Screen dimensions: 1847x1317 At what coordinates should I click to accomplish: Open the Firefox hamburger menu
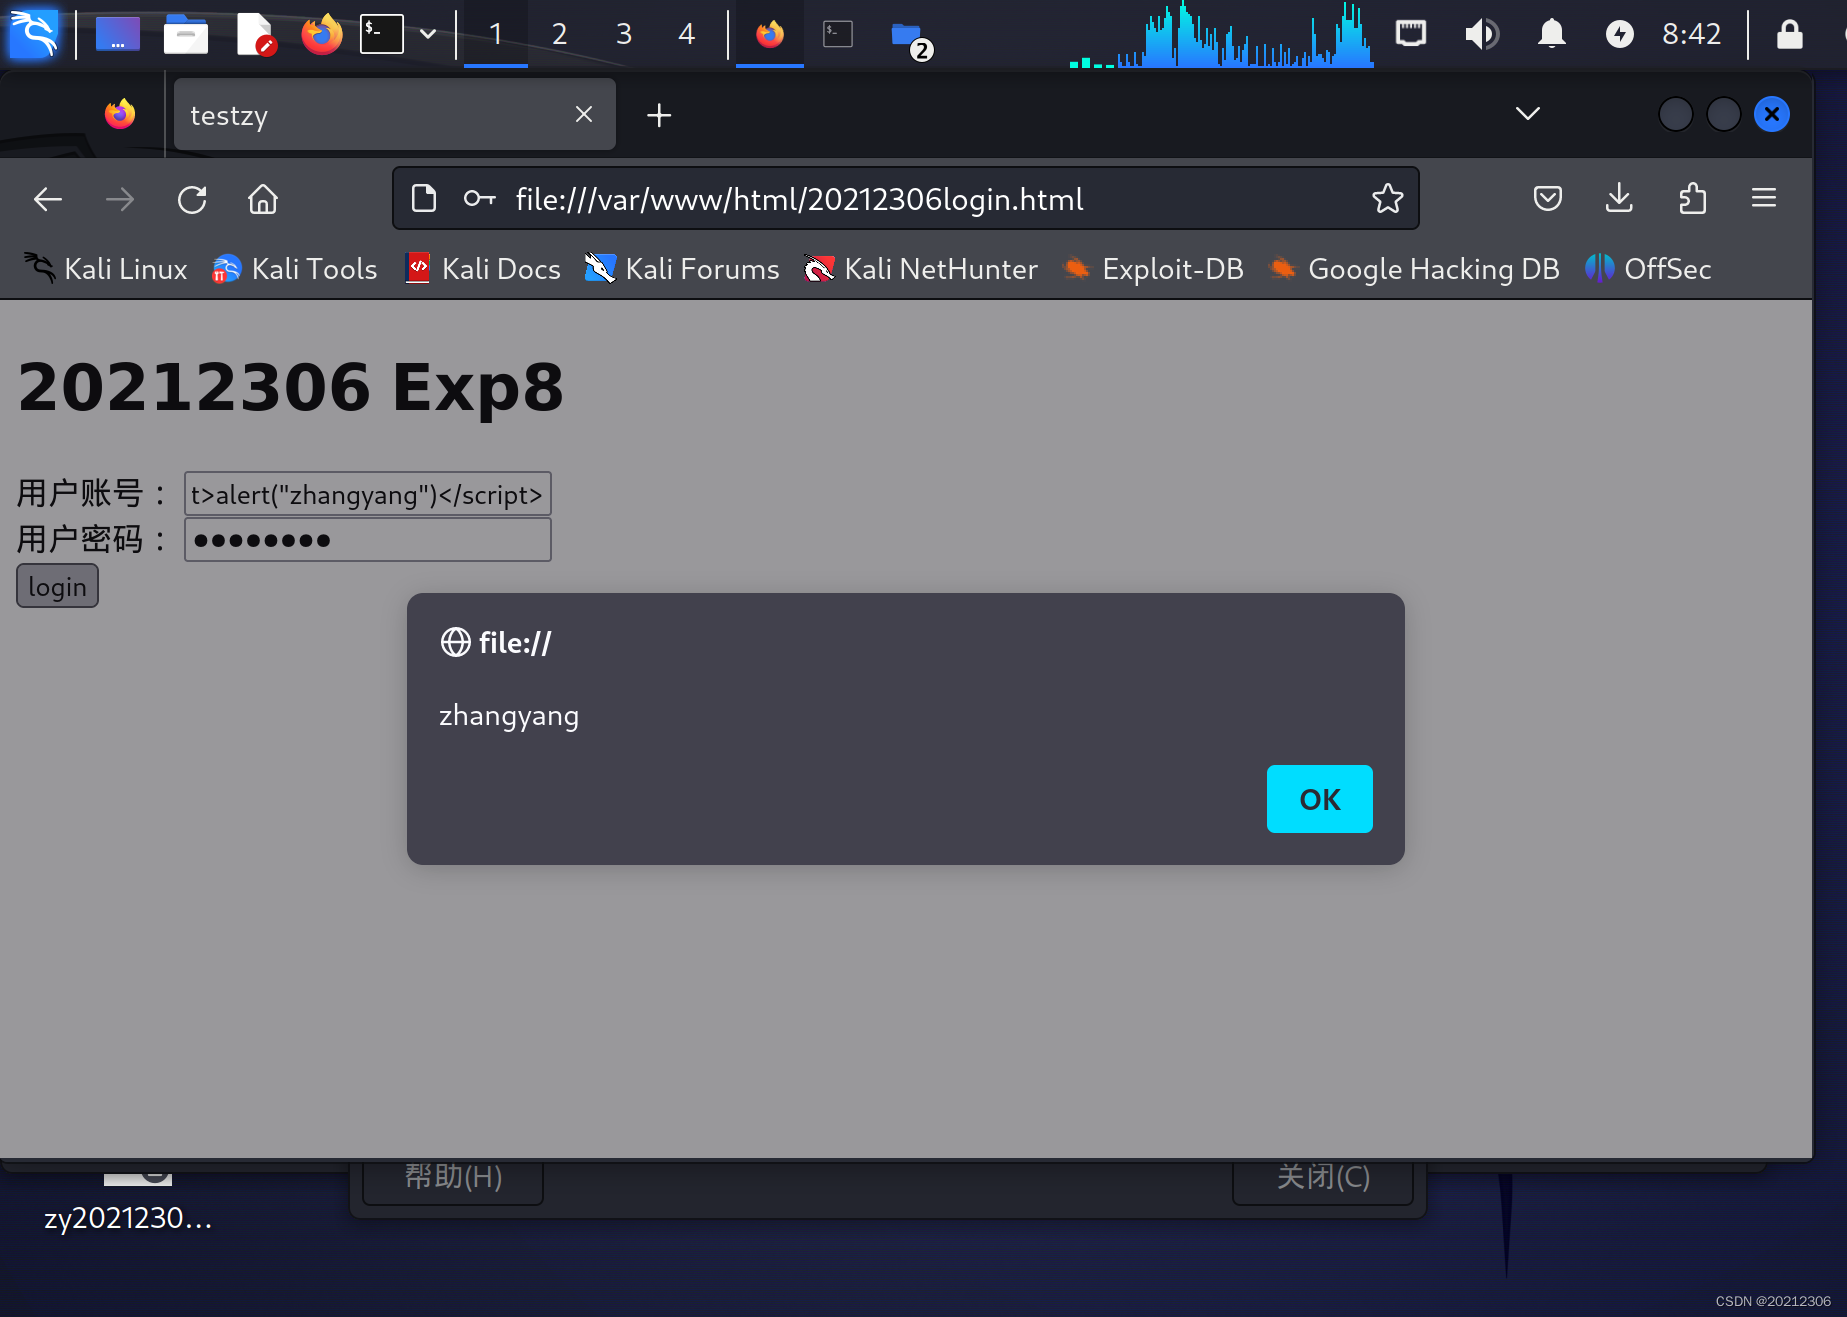(x=1764, y=198)
